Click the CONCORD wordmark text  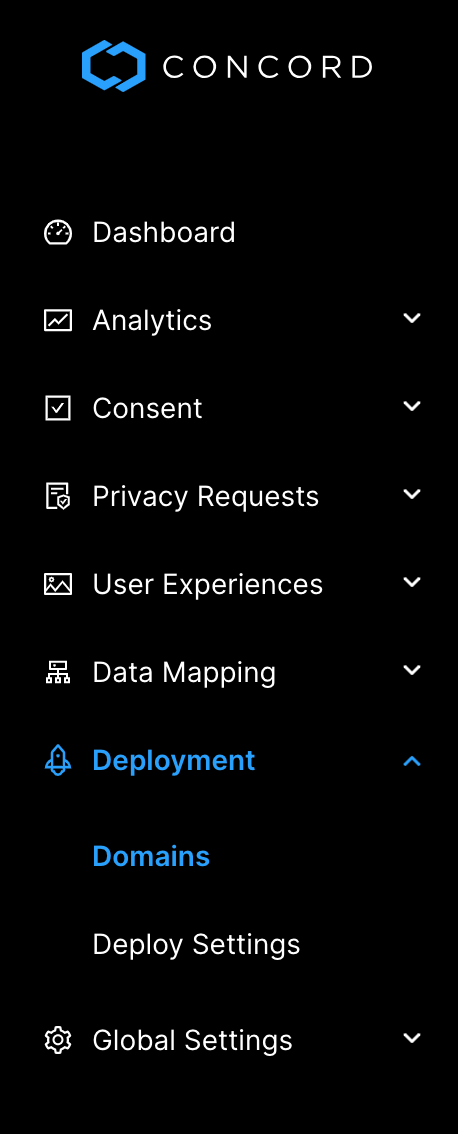(x=267, y=67)
